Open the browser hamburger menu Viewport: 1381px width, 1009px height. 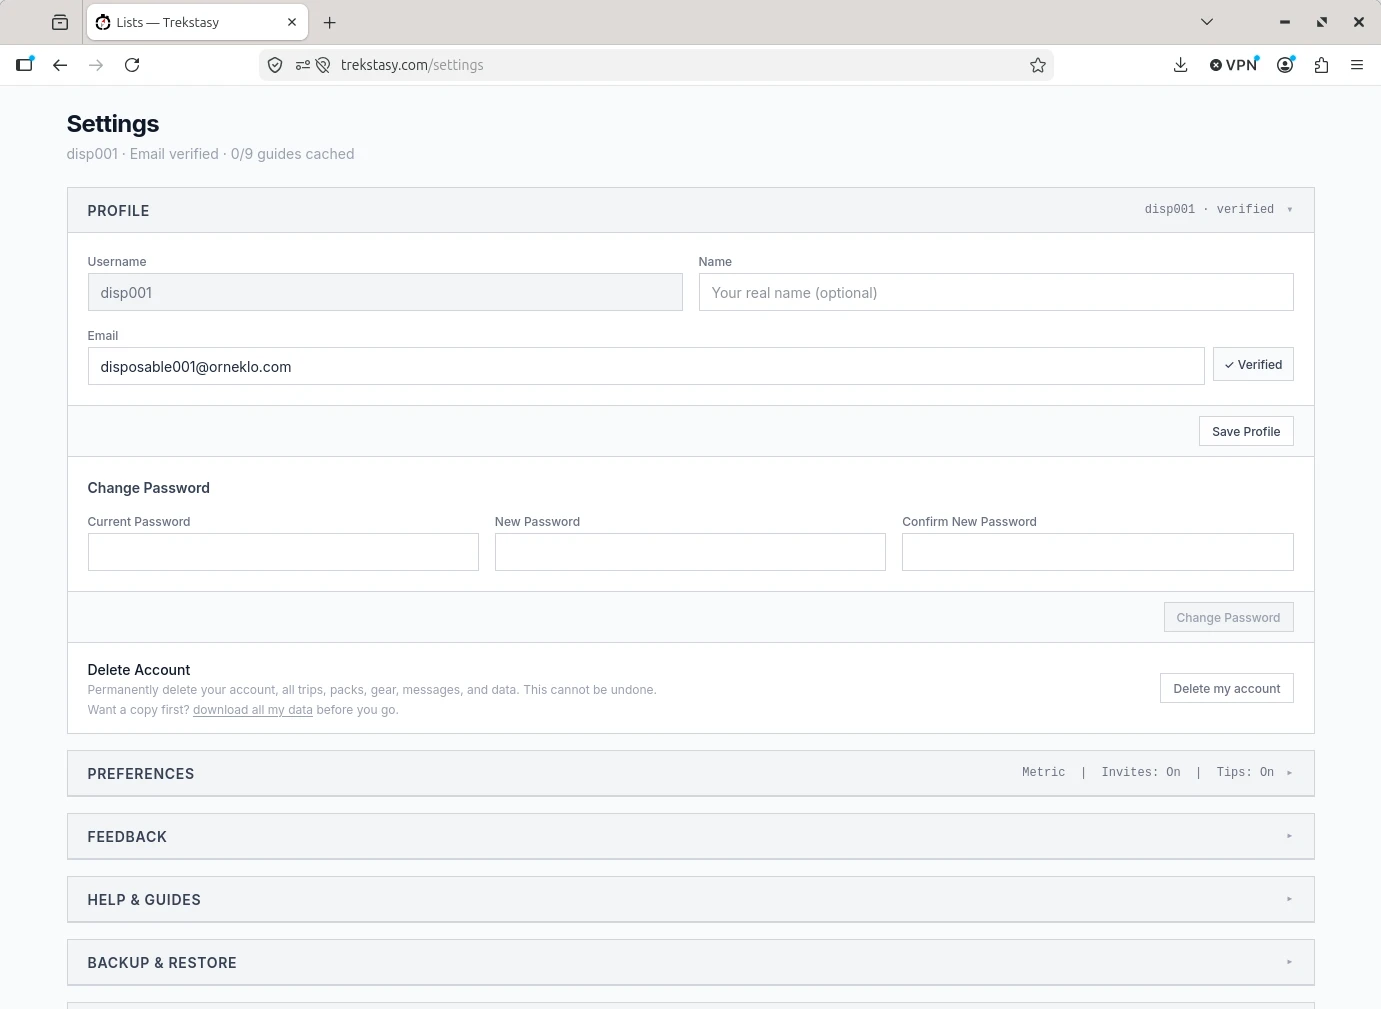tap(1357, 65)
